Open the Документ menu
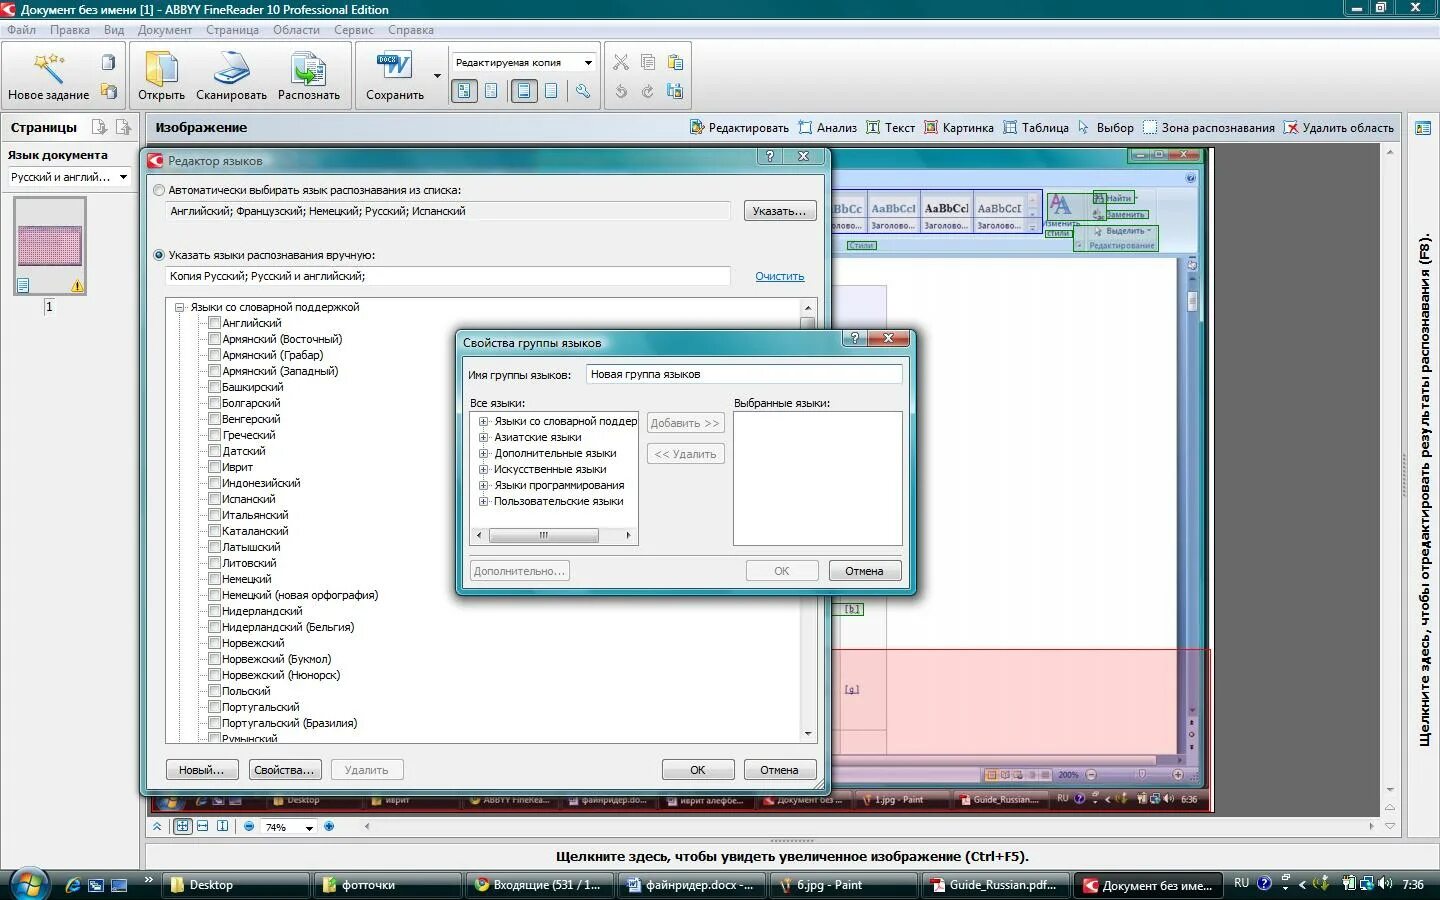The width and height of the screenshot is (1440, 900). (165, 30)
